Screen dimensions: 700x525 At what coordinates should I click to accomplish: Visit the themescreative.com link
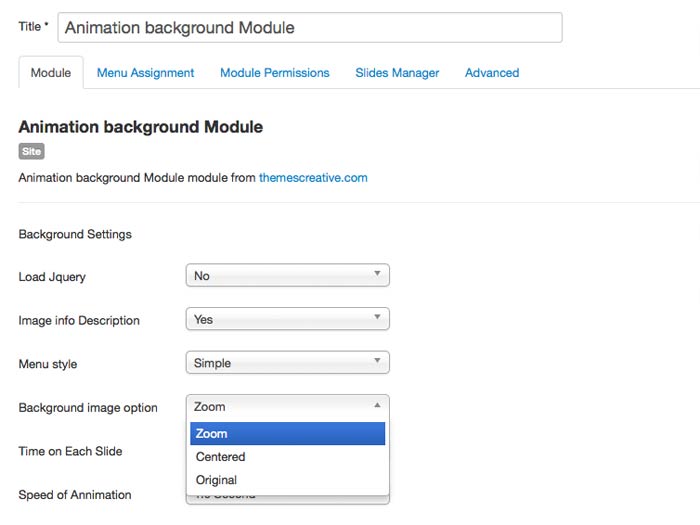[313, 178]
